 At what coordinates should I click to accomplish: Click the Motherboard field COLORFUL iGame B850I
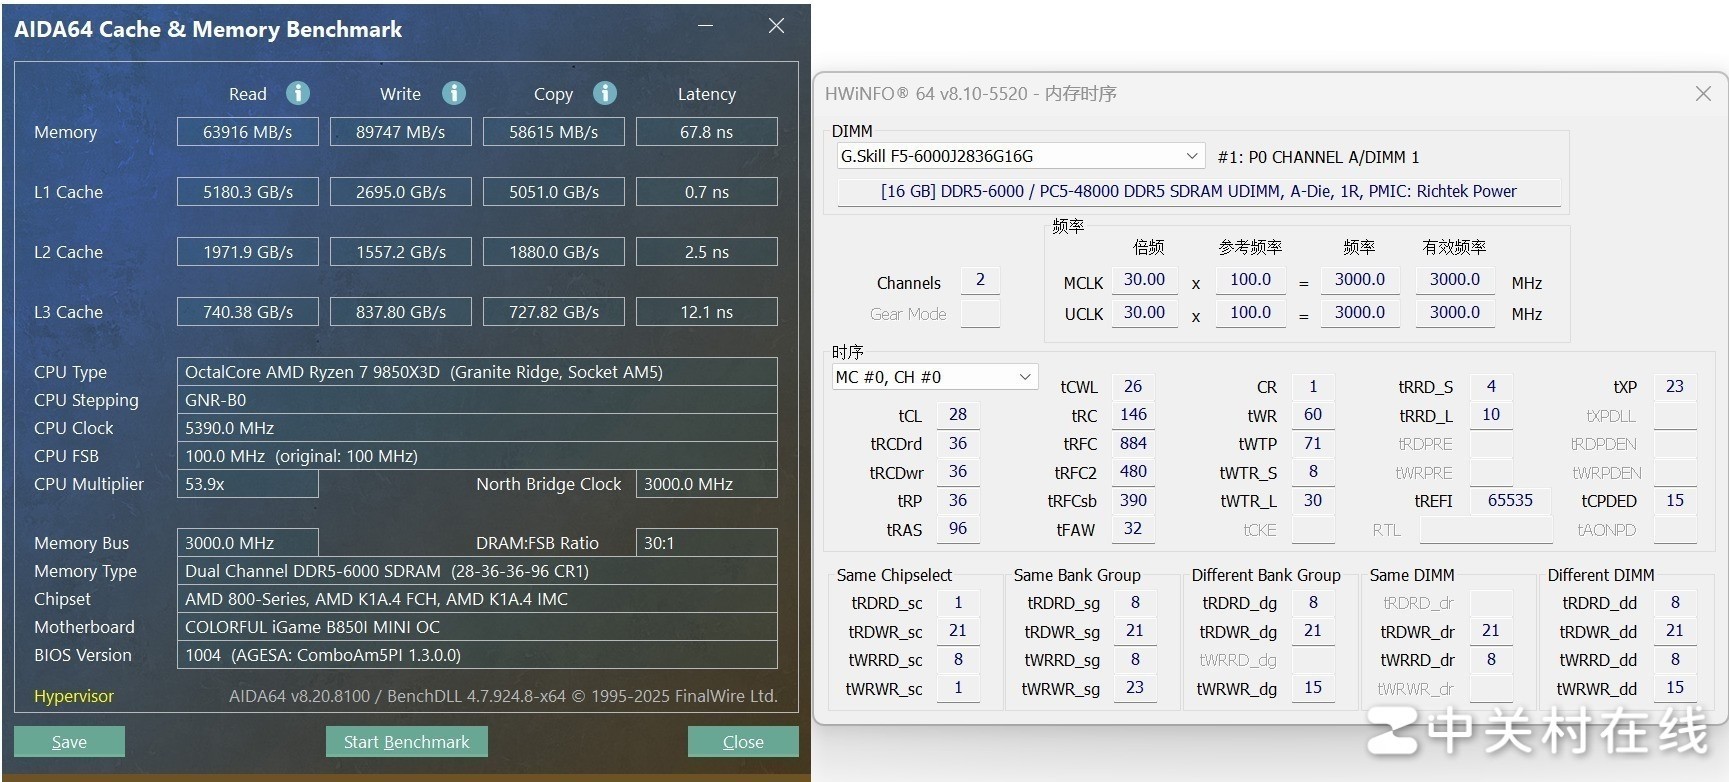477,627
